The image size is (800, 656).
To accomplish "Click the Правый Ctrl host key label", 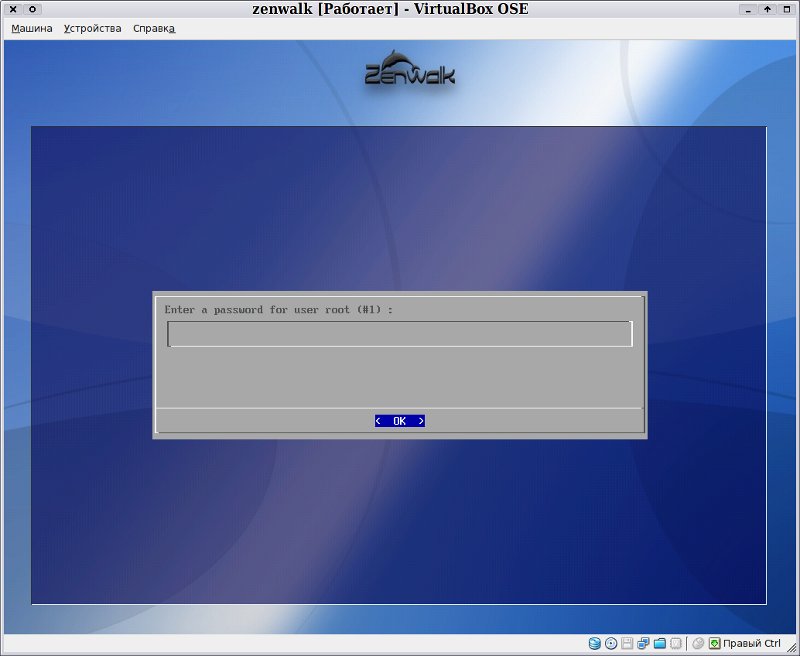I will pyautogui.click(x=752, y=643).
